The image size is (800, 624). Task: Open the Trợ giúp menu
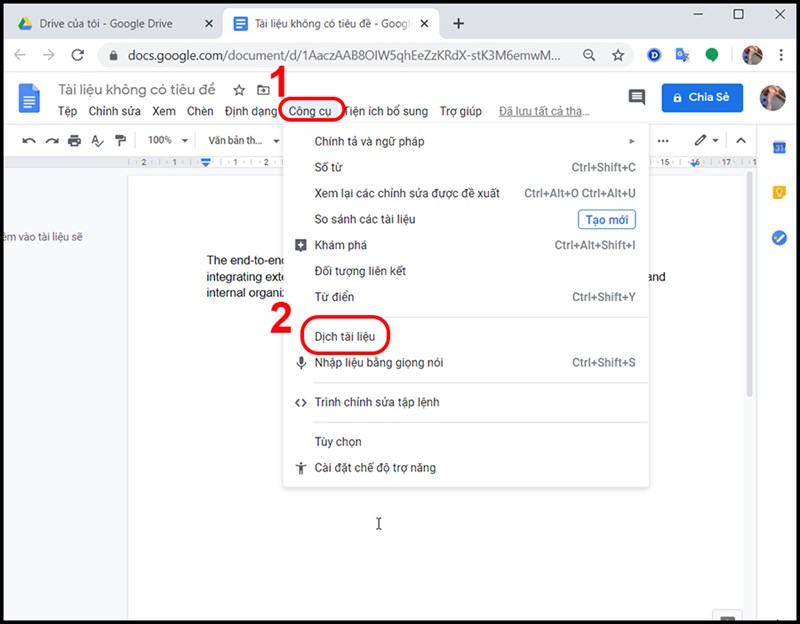461,111
